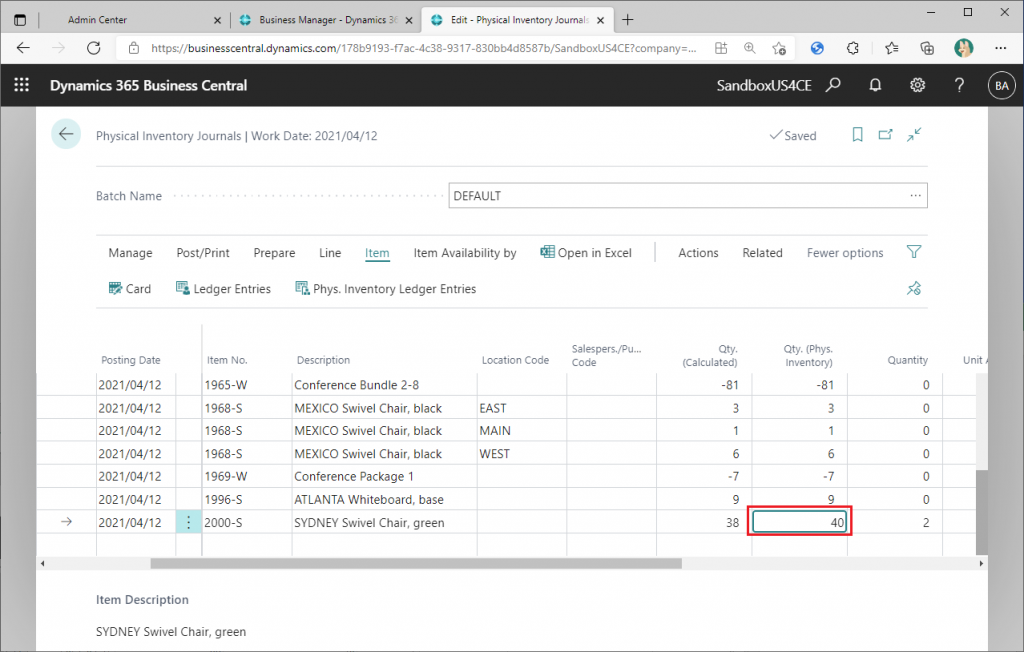Add this page to browser favorites
This screenshot has width=1024, height=652.
[778, 48]
